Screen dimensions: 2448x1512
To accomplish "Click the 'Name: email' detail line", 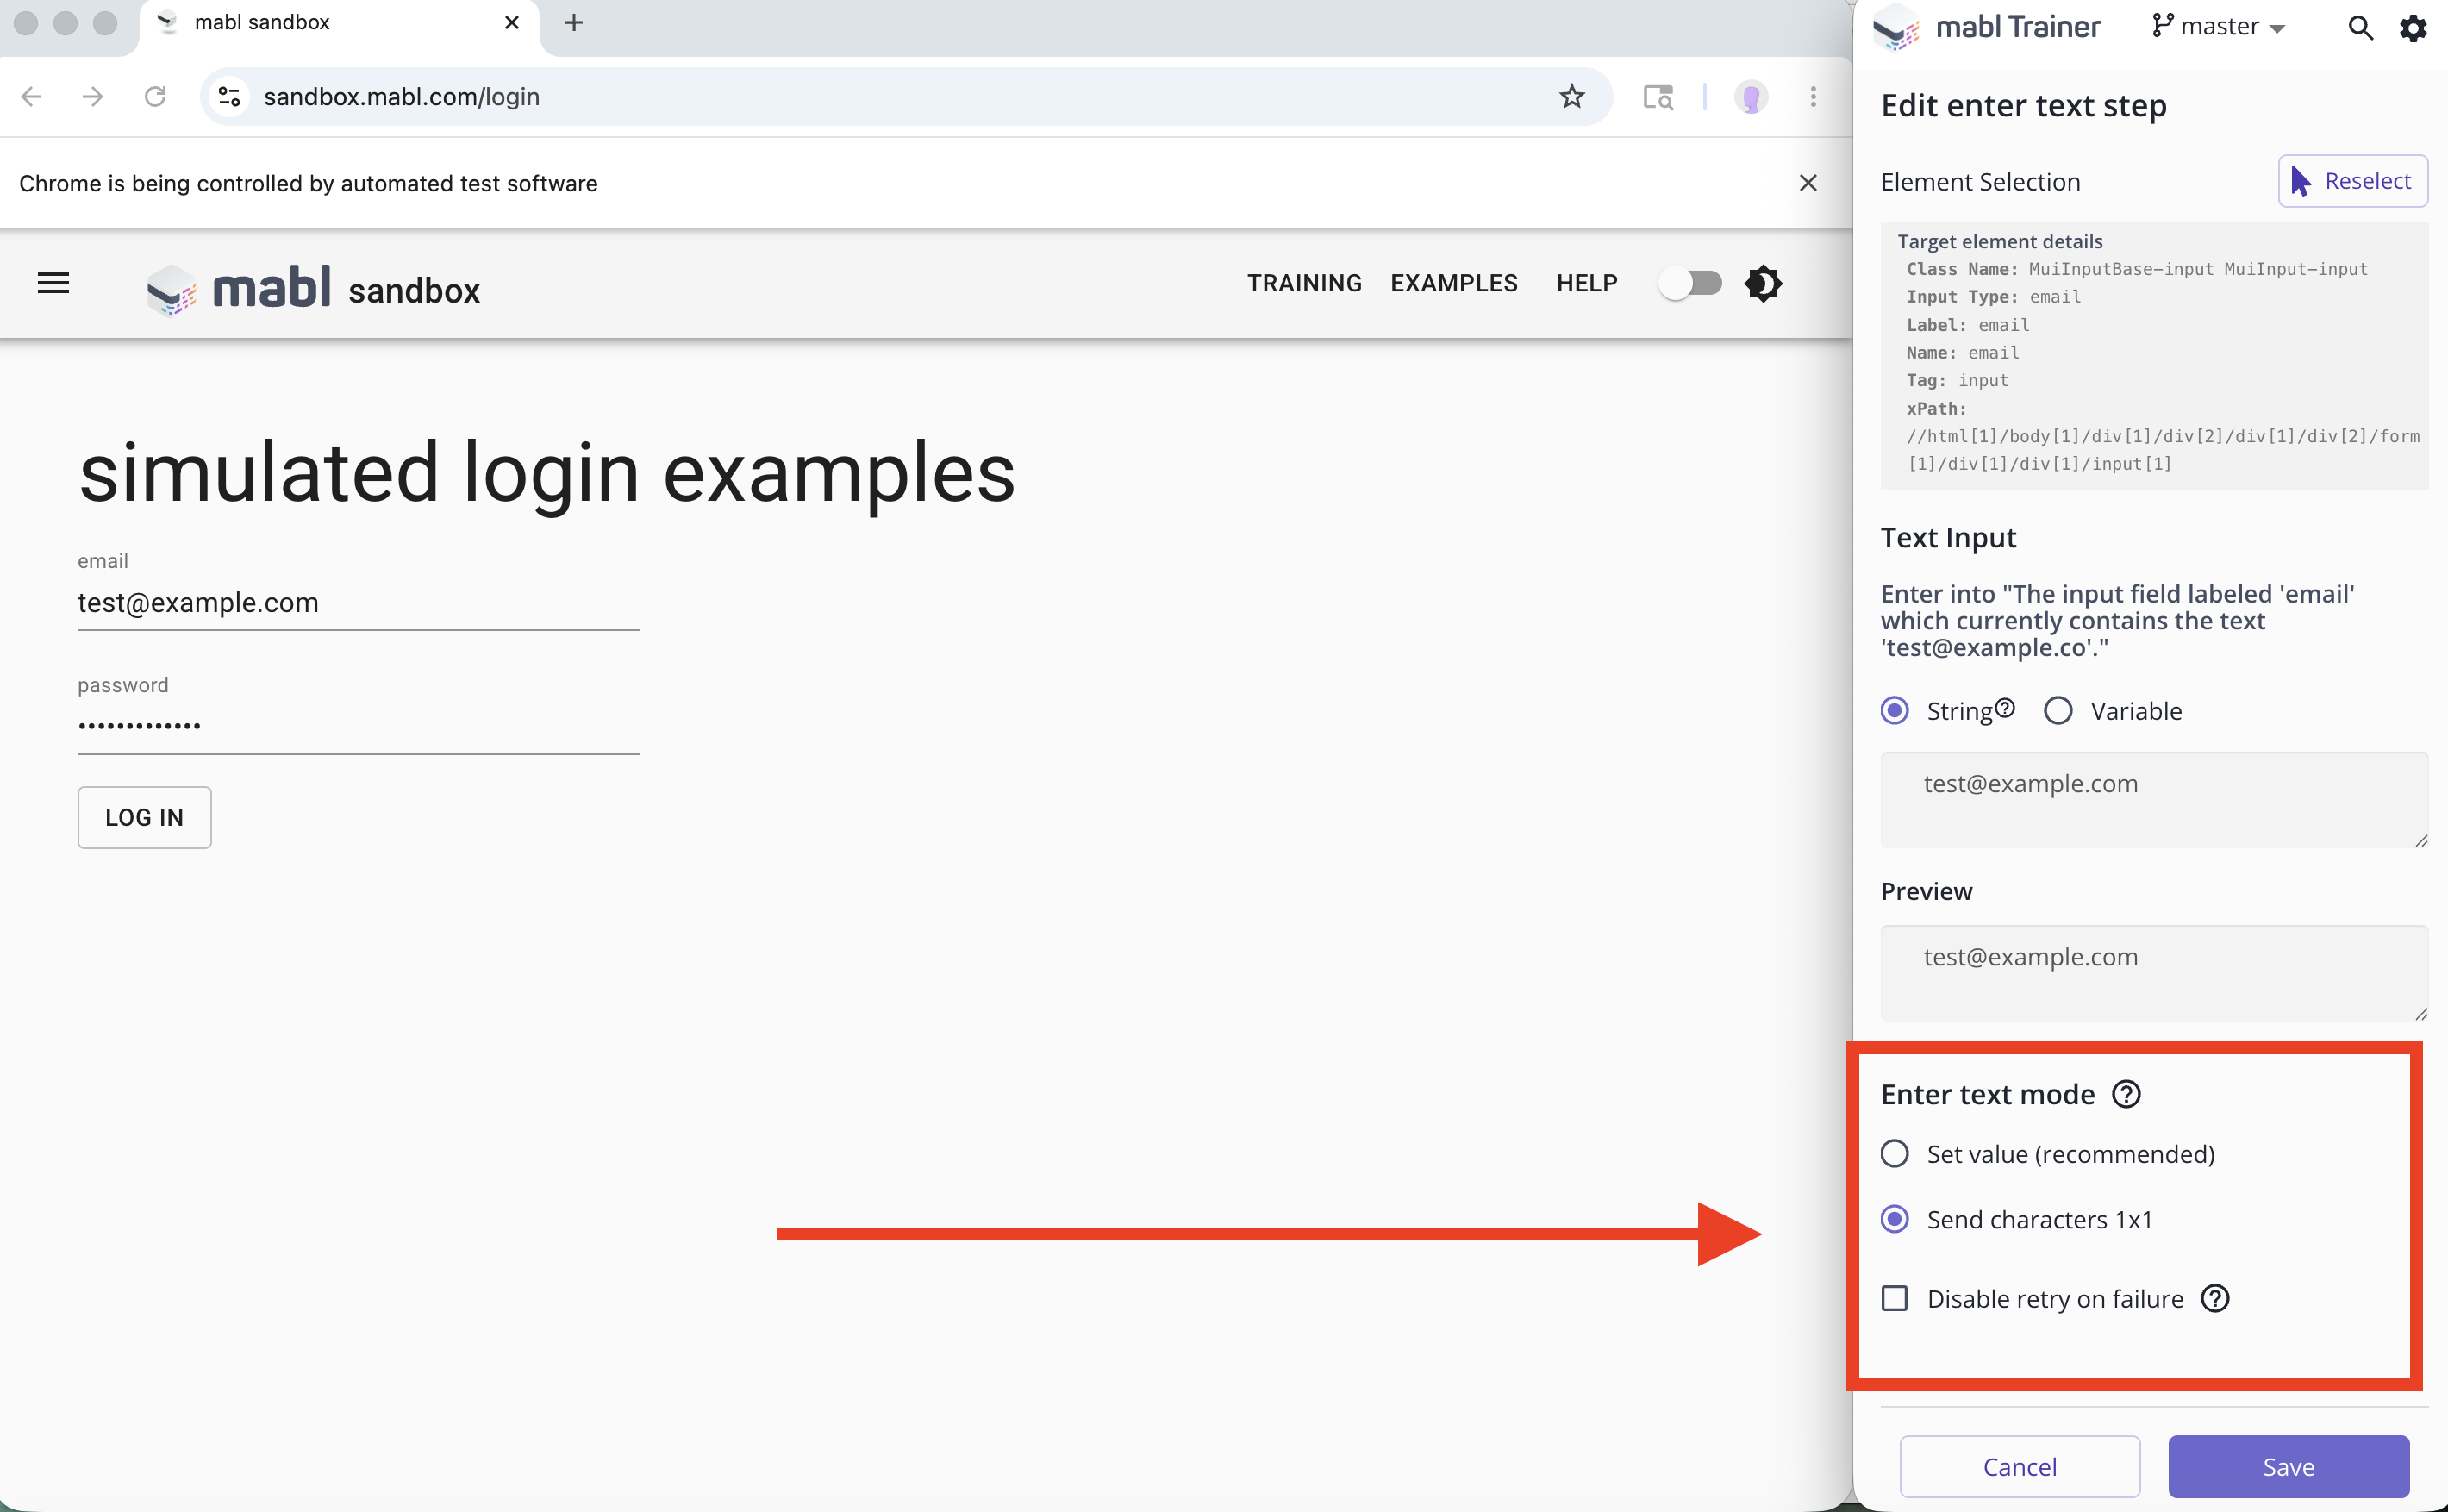I will tap(1962, 353).
